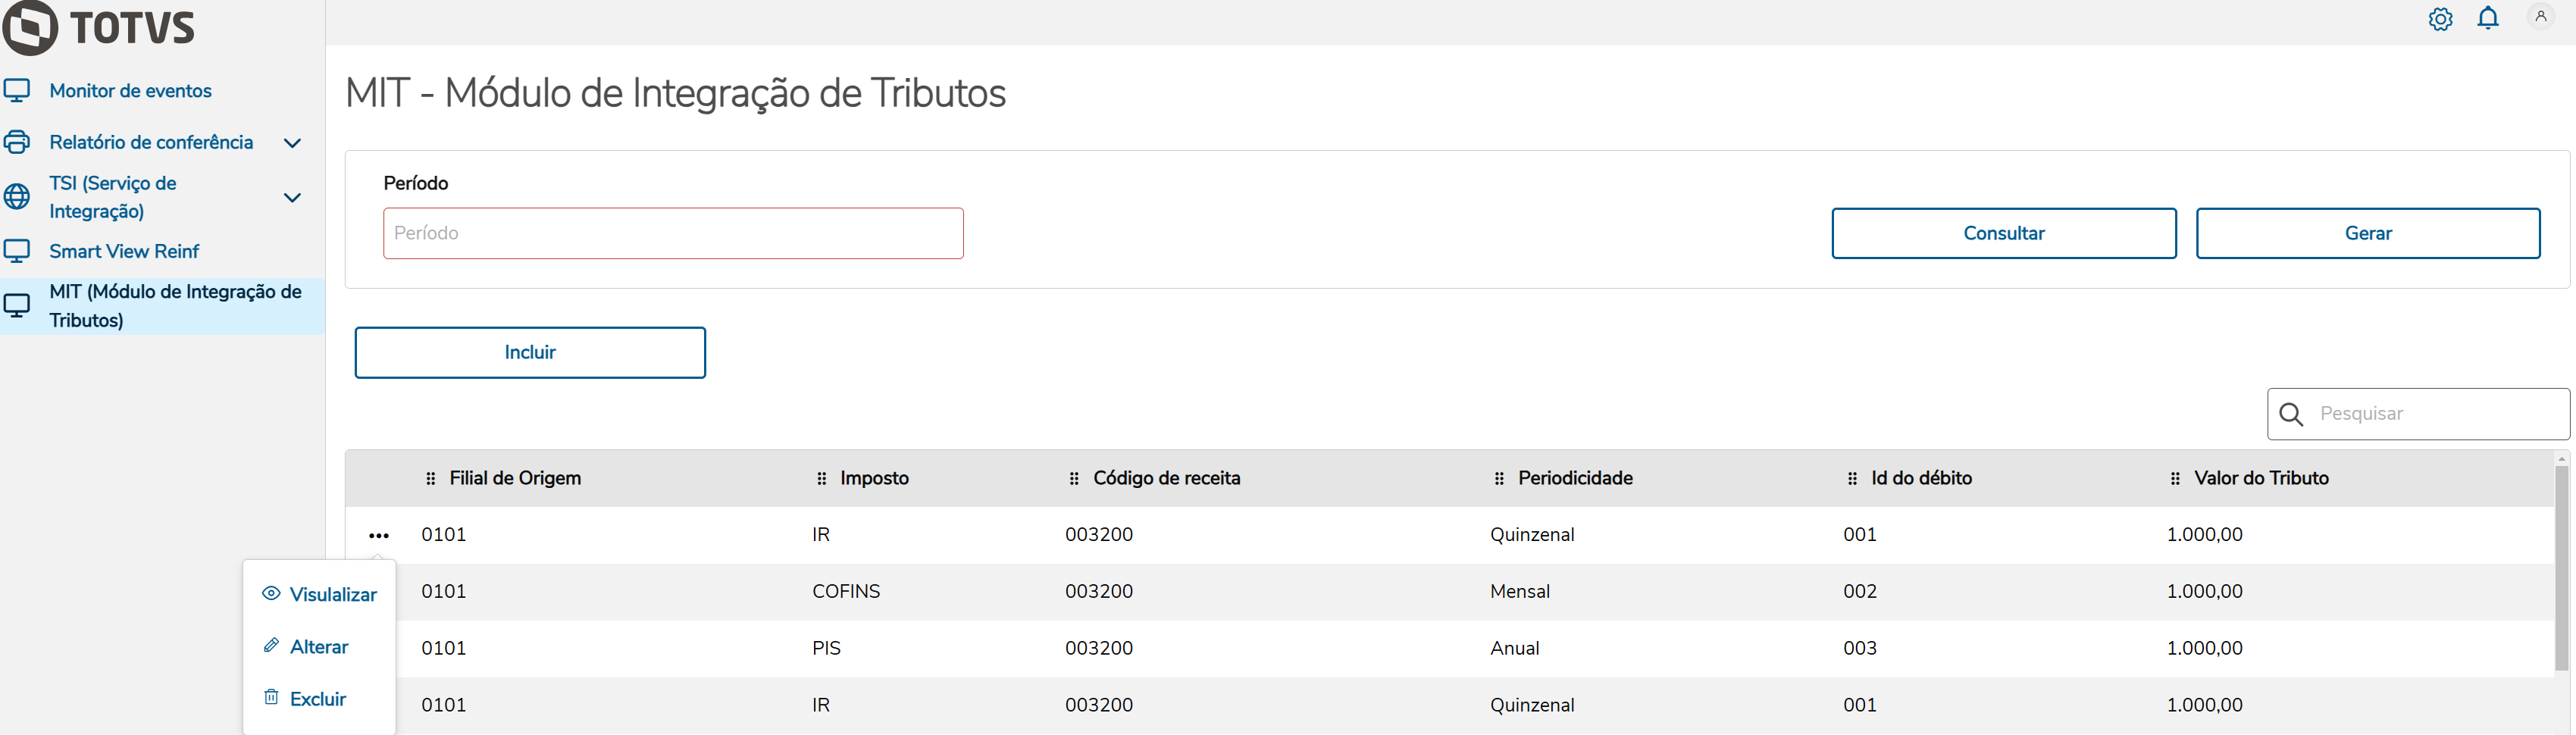The width and height of the screenshot is (2576, 735).
Task: Expand the TSI (Serviço de Integração) submenu
Action: 292,198
